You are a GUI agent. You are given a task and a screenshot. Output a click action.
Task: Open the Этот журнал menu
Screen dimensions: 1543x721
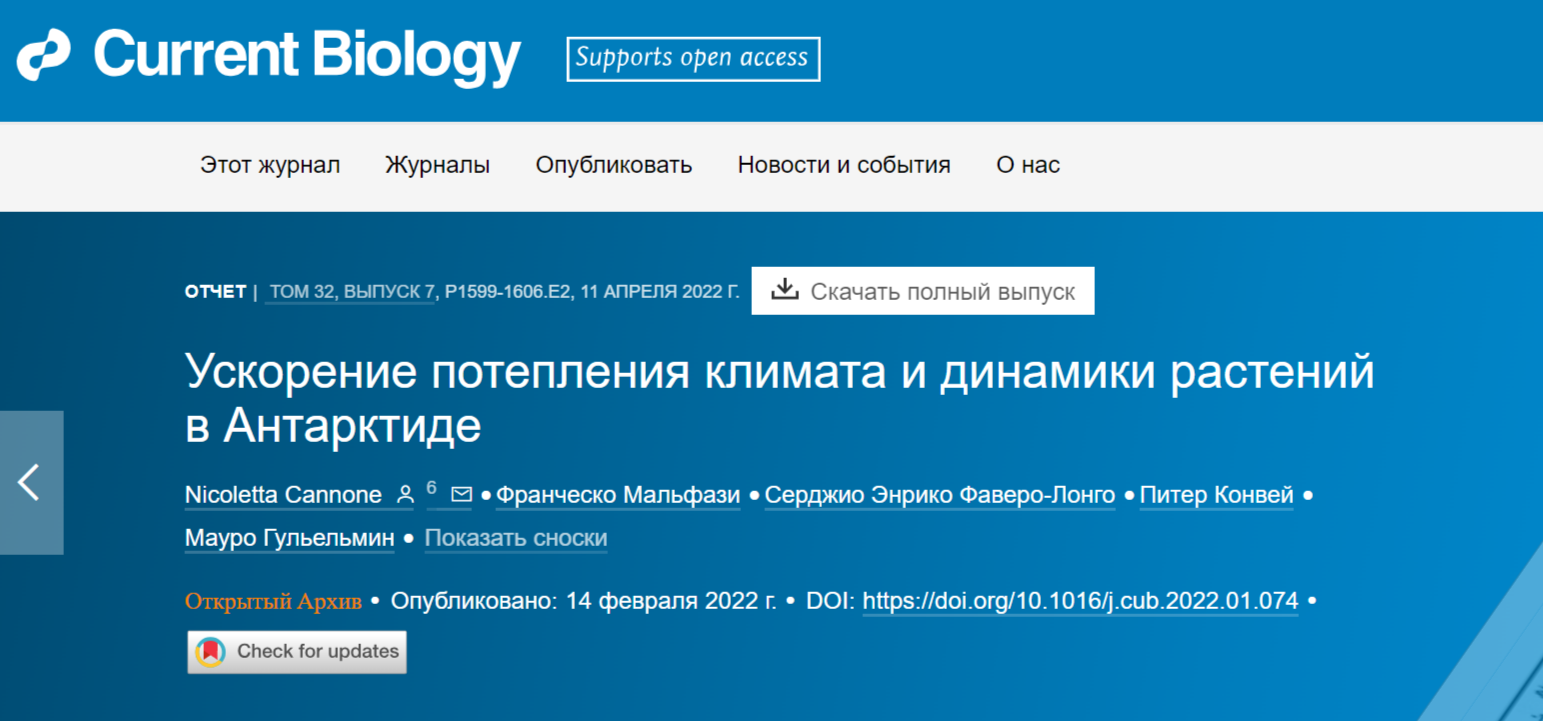tap(270, 165)
